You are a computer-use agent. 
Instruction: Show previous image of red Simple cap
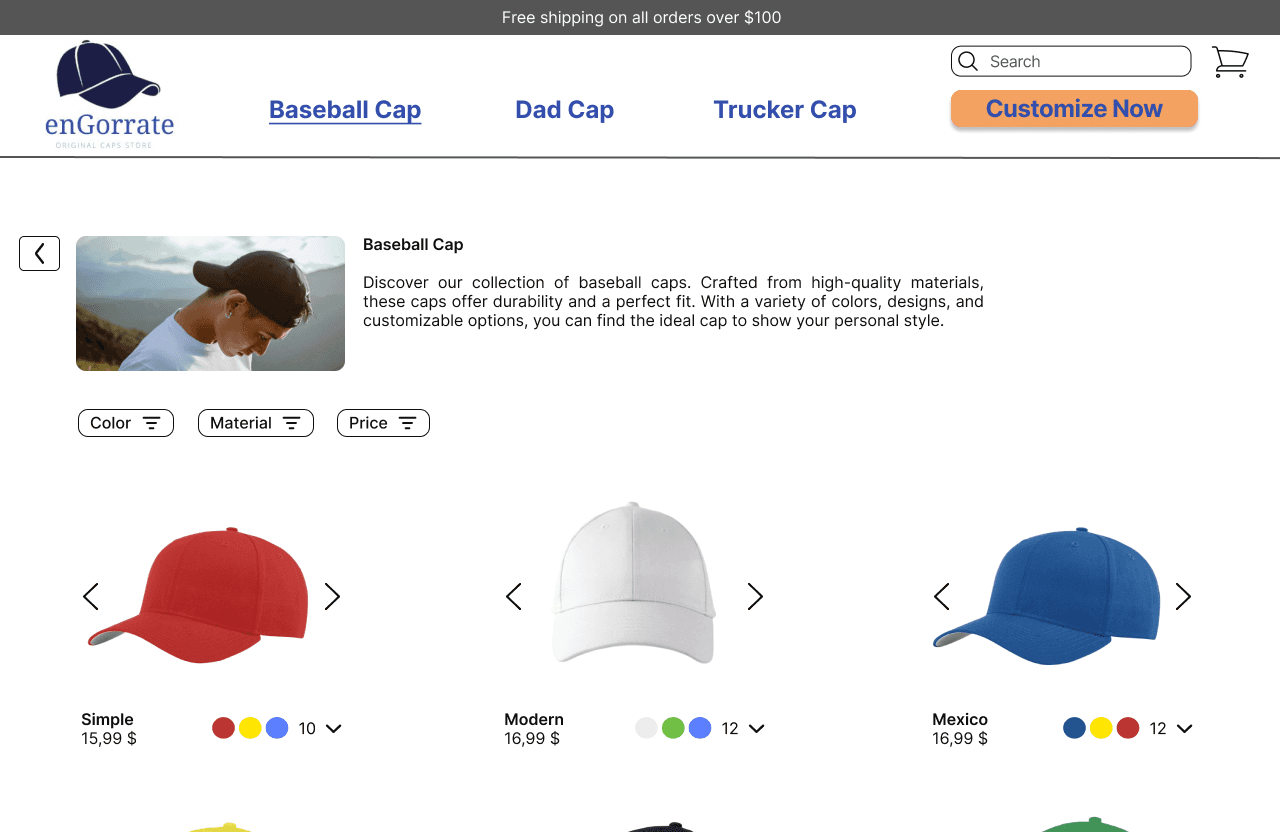pos(90,597)
